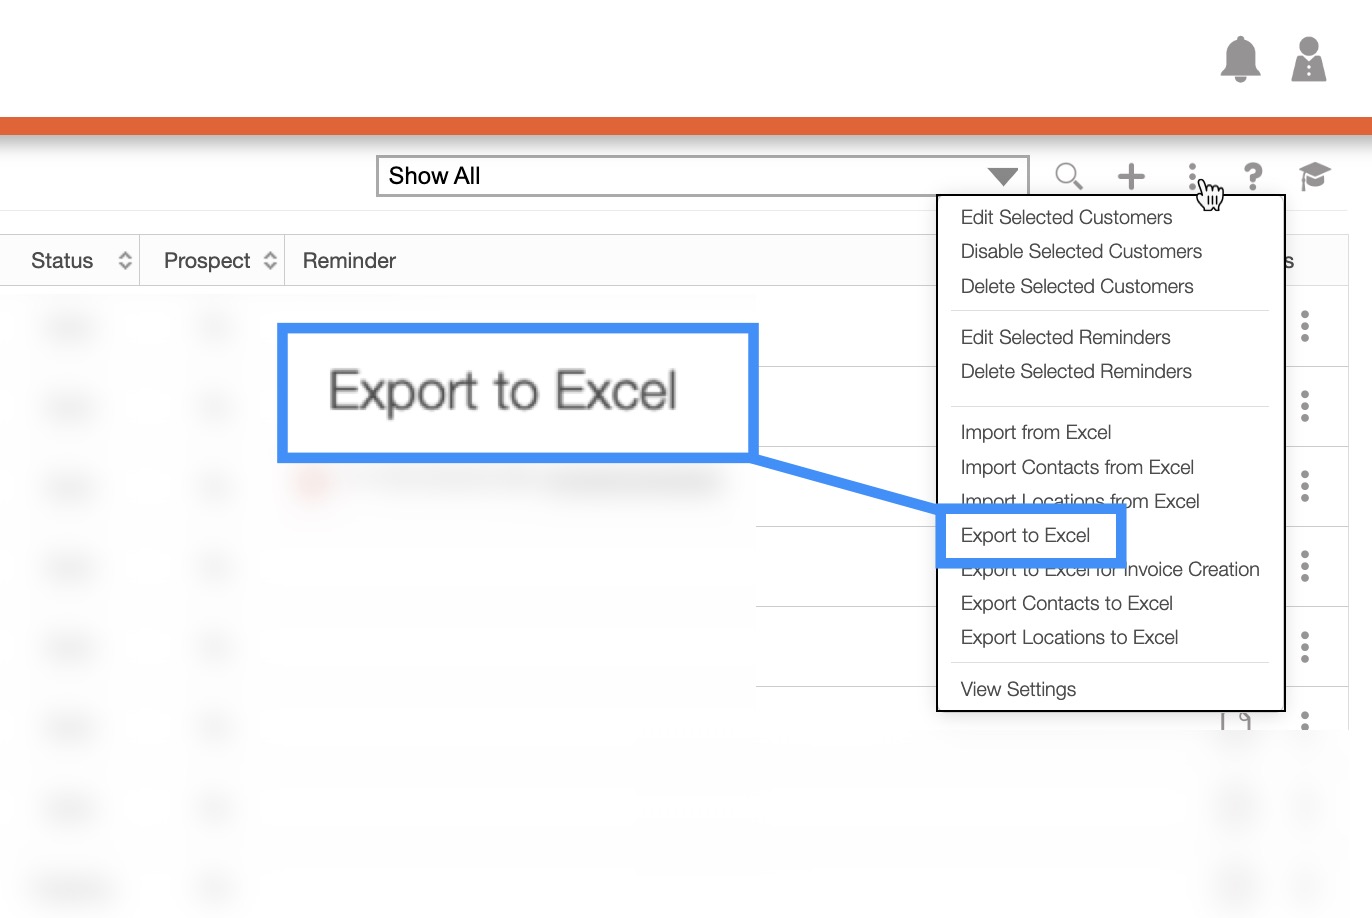The height and width of the screenshot is (918, 1372).
Task: Choose Disable Selected Customers
Action: pos(1081,252)
